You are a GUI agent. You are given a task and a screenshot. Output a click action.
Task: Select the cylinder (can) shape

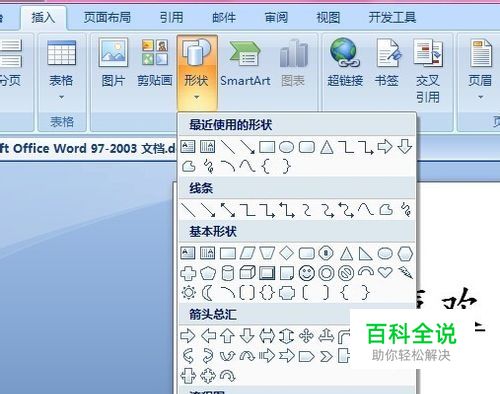228,273
